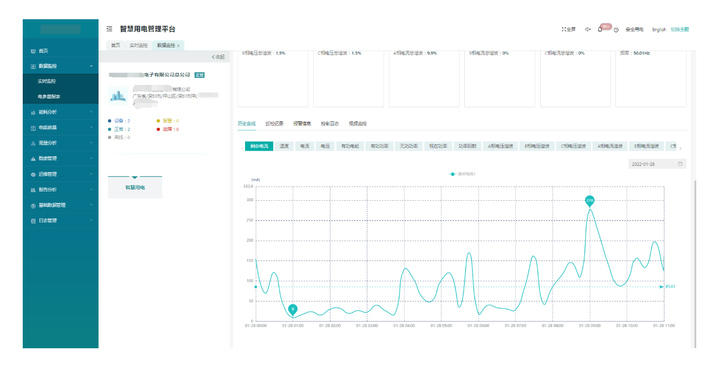Image resolution: width=720 pixels, height=370 pixels.
Task: Click the power logout icon in header
Action: pos(616,30)
